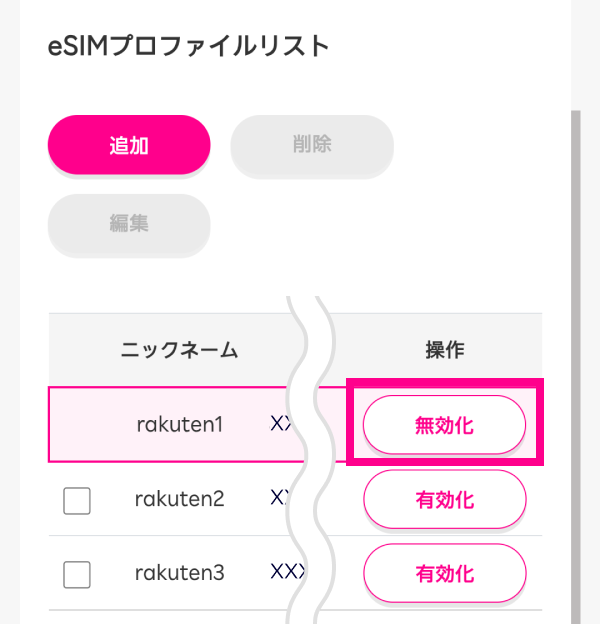Tick the checkbox beside rakuten2
The image size is (600, 624).
tap(77, 500)
